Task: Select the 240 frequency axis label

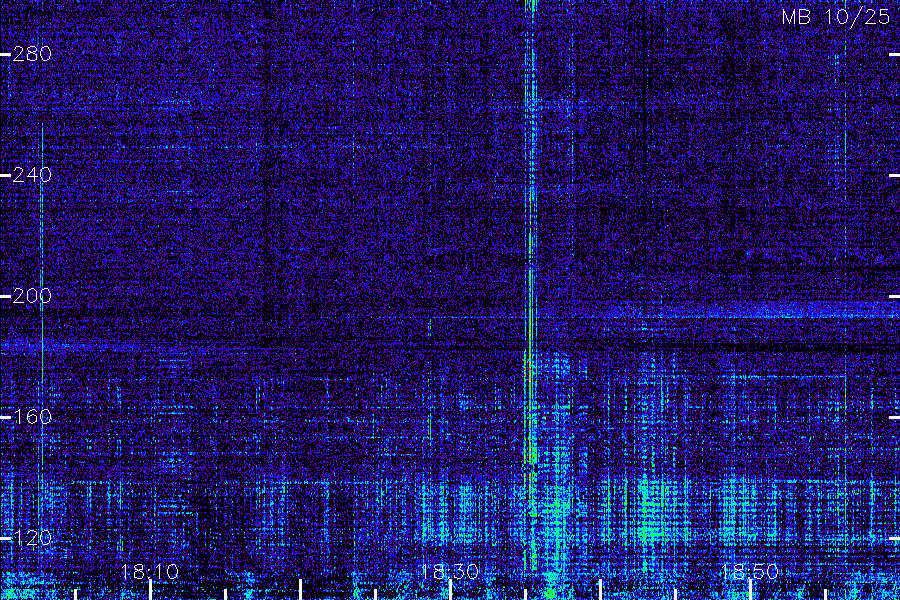Action: click(32, 175)
